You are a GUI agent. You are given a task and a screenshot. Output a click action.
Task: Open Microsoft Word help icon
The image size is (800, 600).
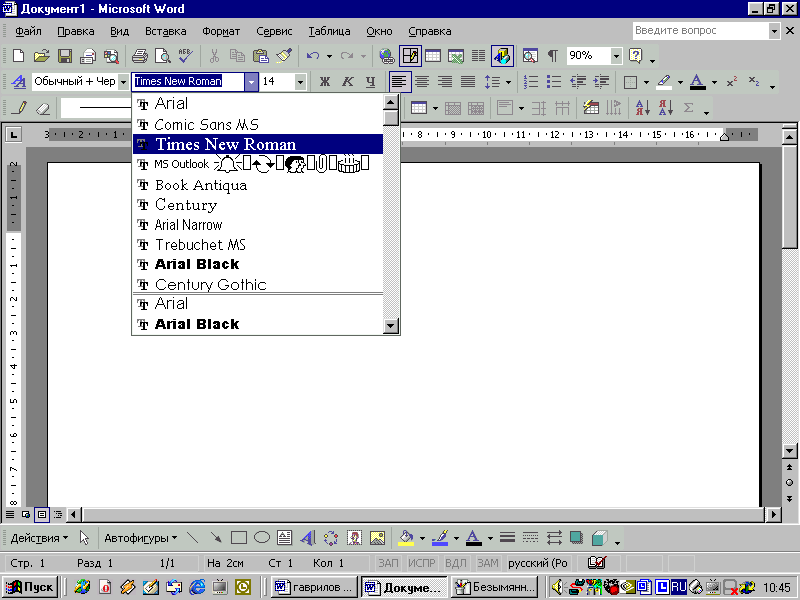635,56
